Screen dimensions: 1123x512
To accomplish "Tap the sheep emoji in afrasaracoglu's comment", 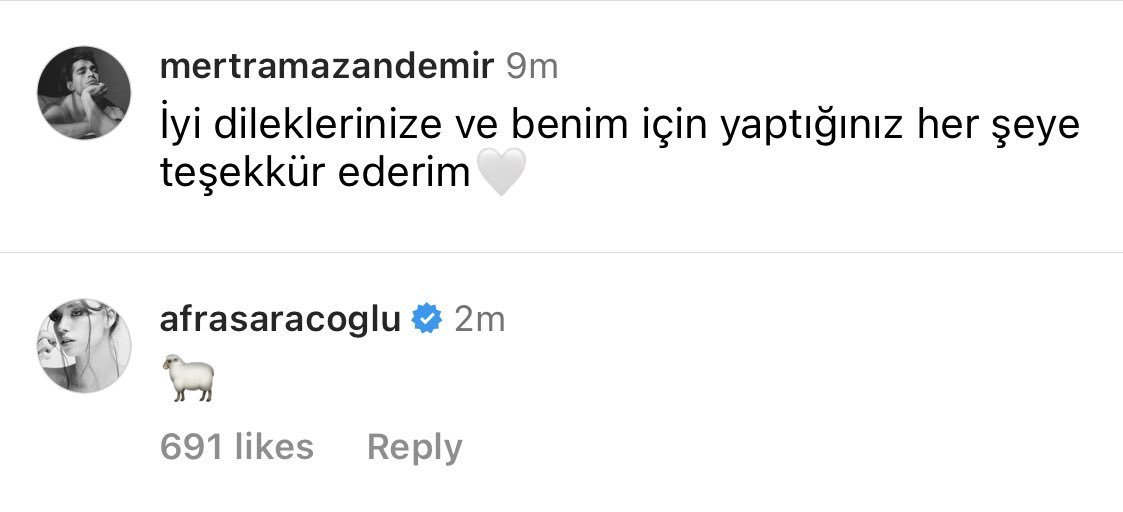I will click(x=188, y=377).
